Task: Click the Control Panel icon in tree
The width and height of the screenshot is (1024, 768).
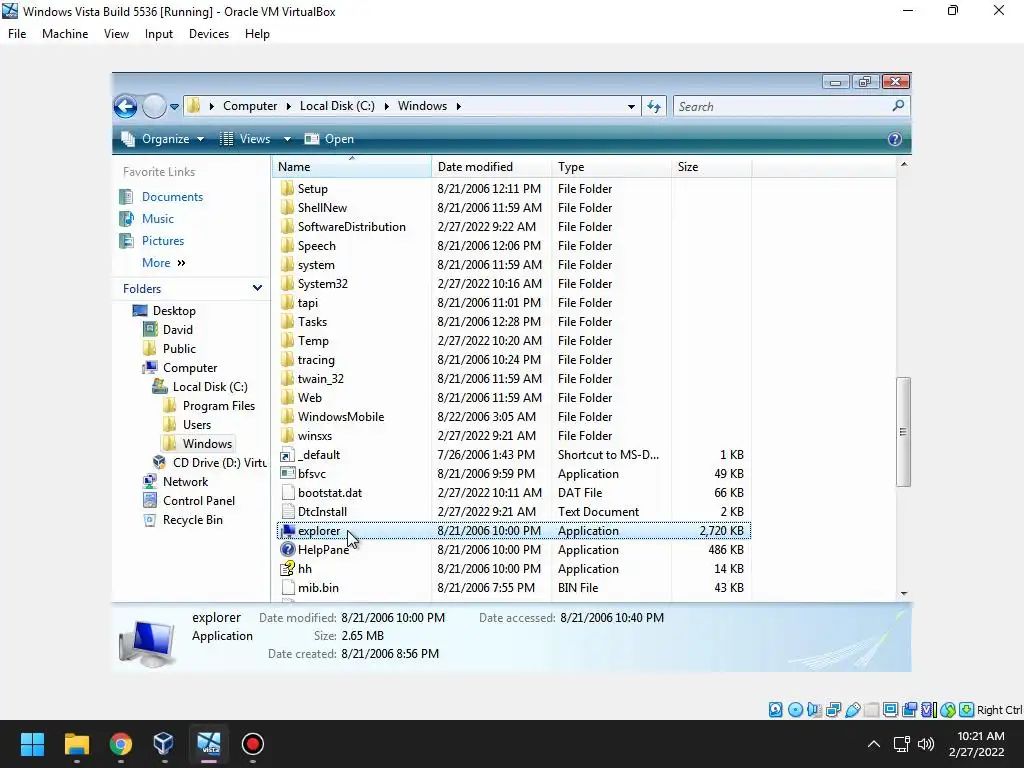Action: point(150,500)
